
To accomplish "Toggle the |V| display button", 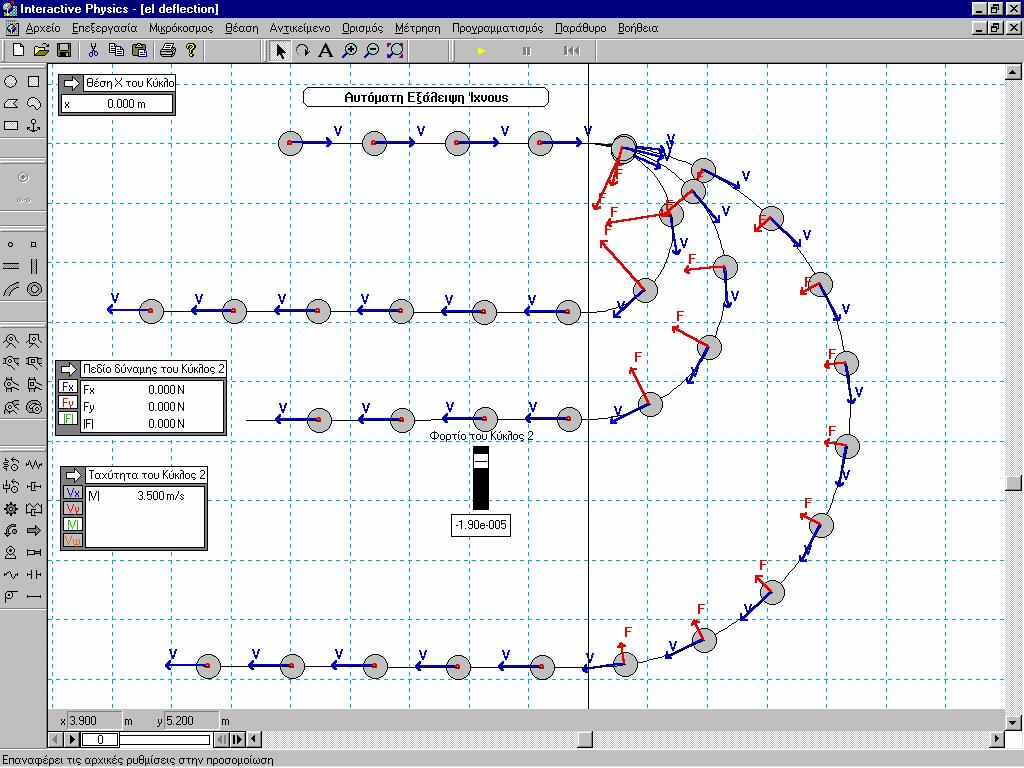I will 73,524.
